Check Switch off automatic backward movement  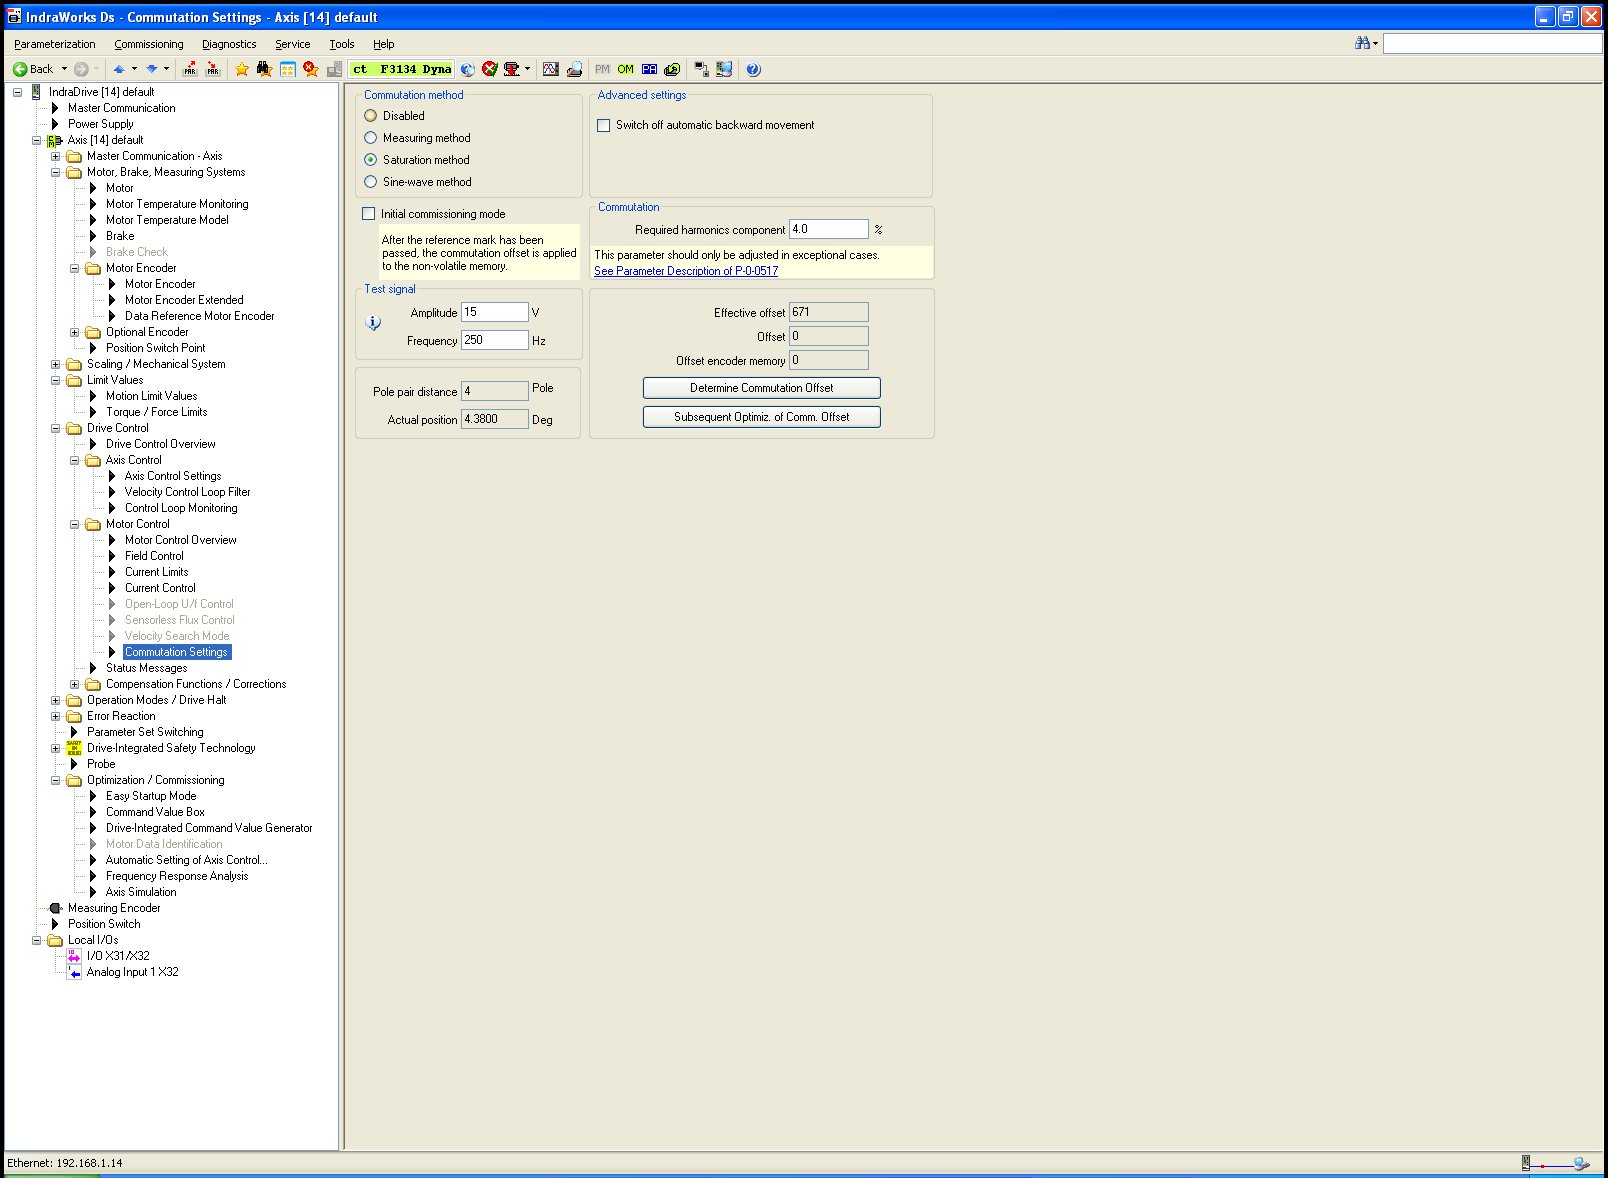(x=604, y=126)
